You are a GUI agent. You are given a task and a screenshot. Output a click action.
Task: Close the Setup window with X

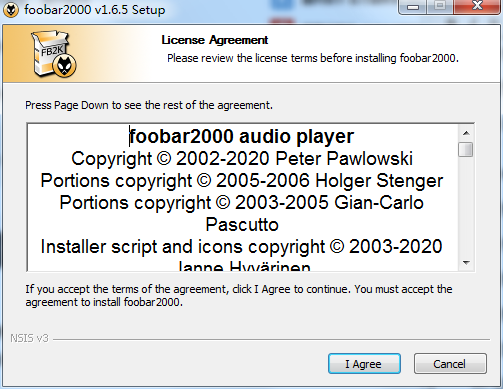(477, 6)
